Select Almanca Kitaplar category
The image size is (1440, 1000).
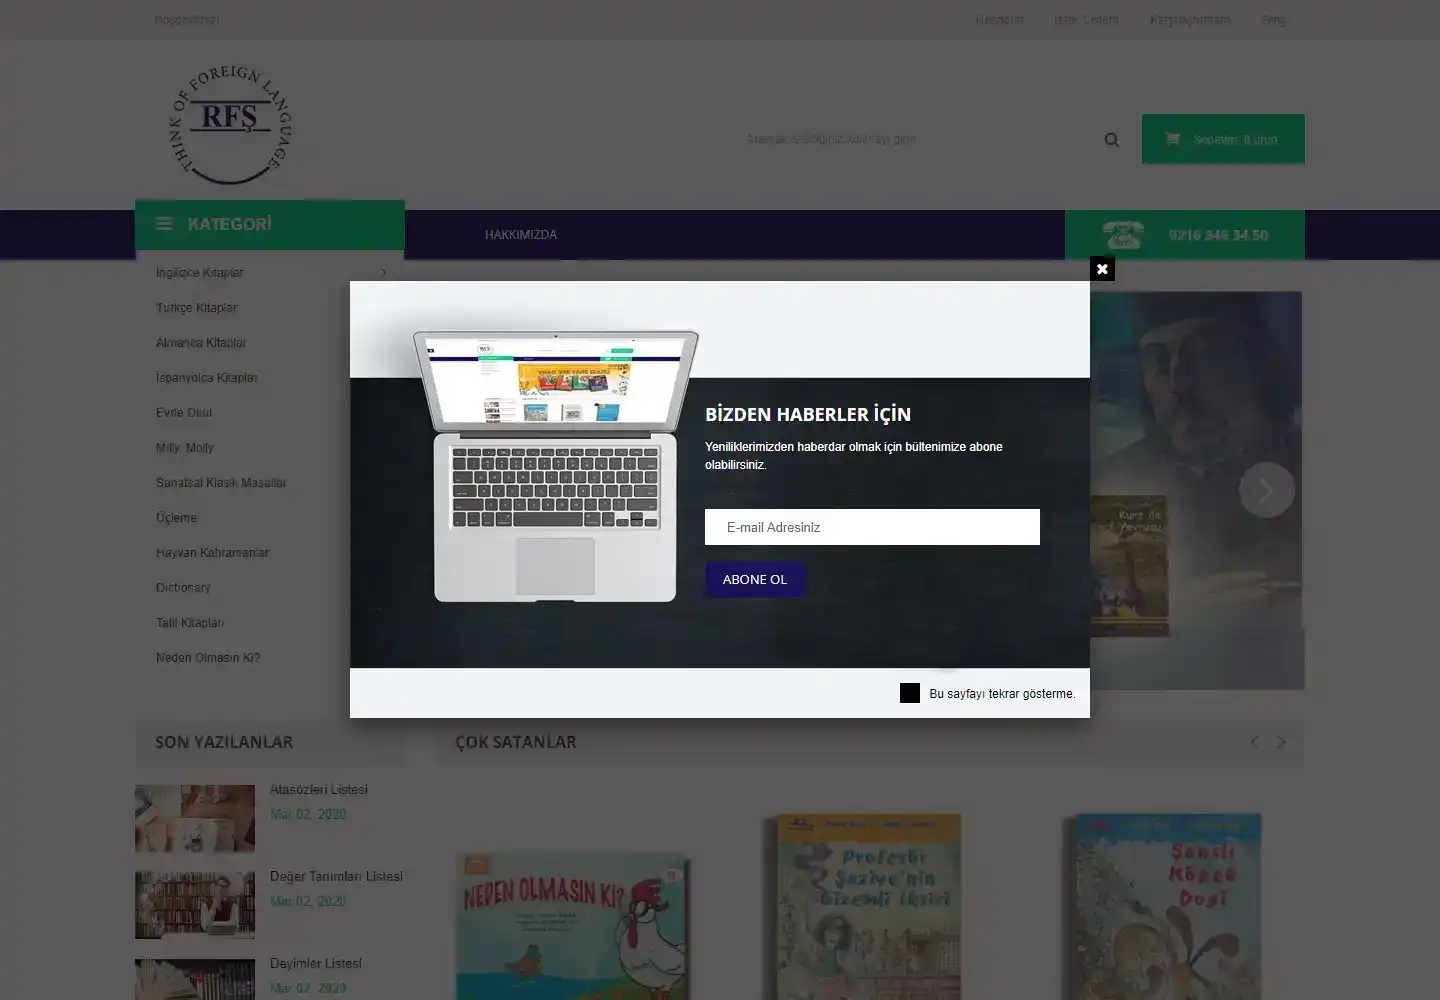pos(201,343)
